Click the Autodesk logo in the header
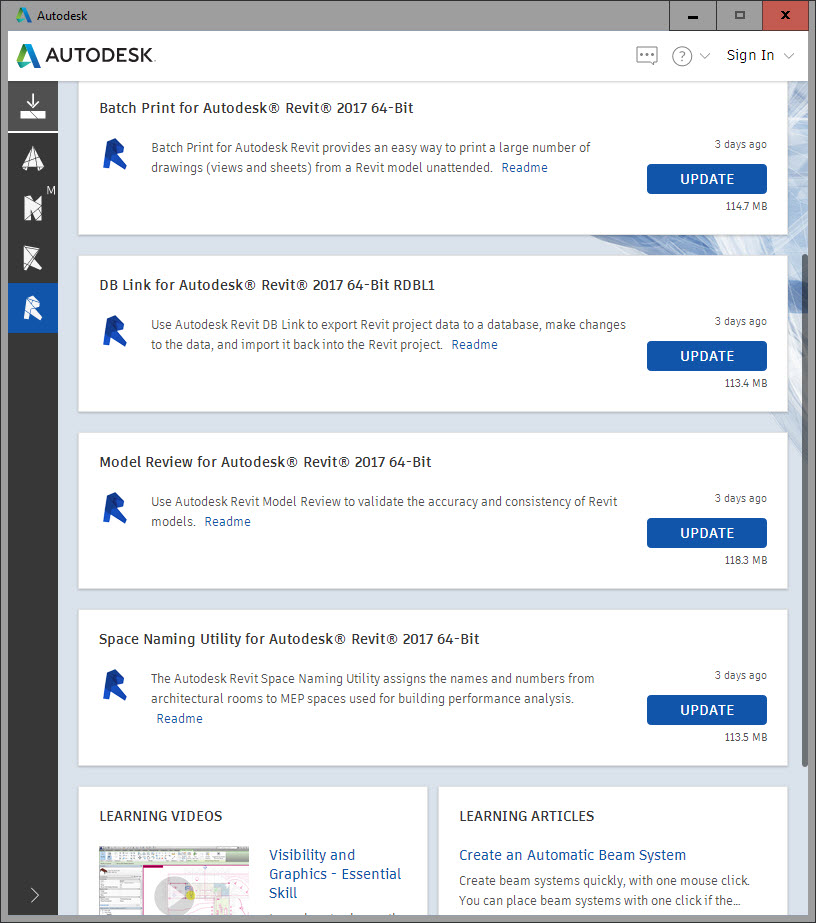This screenshot has height=923, width=816. coord(85,55)
